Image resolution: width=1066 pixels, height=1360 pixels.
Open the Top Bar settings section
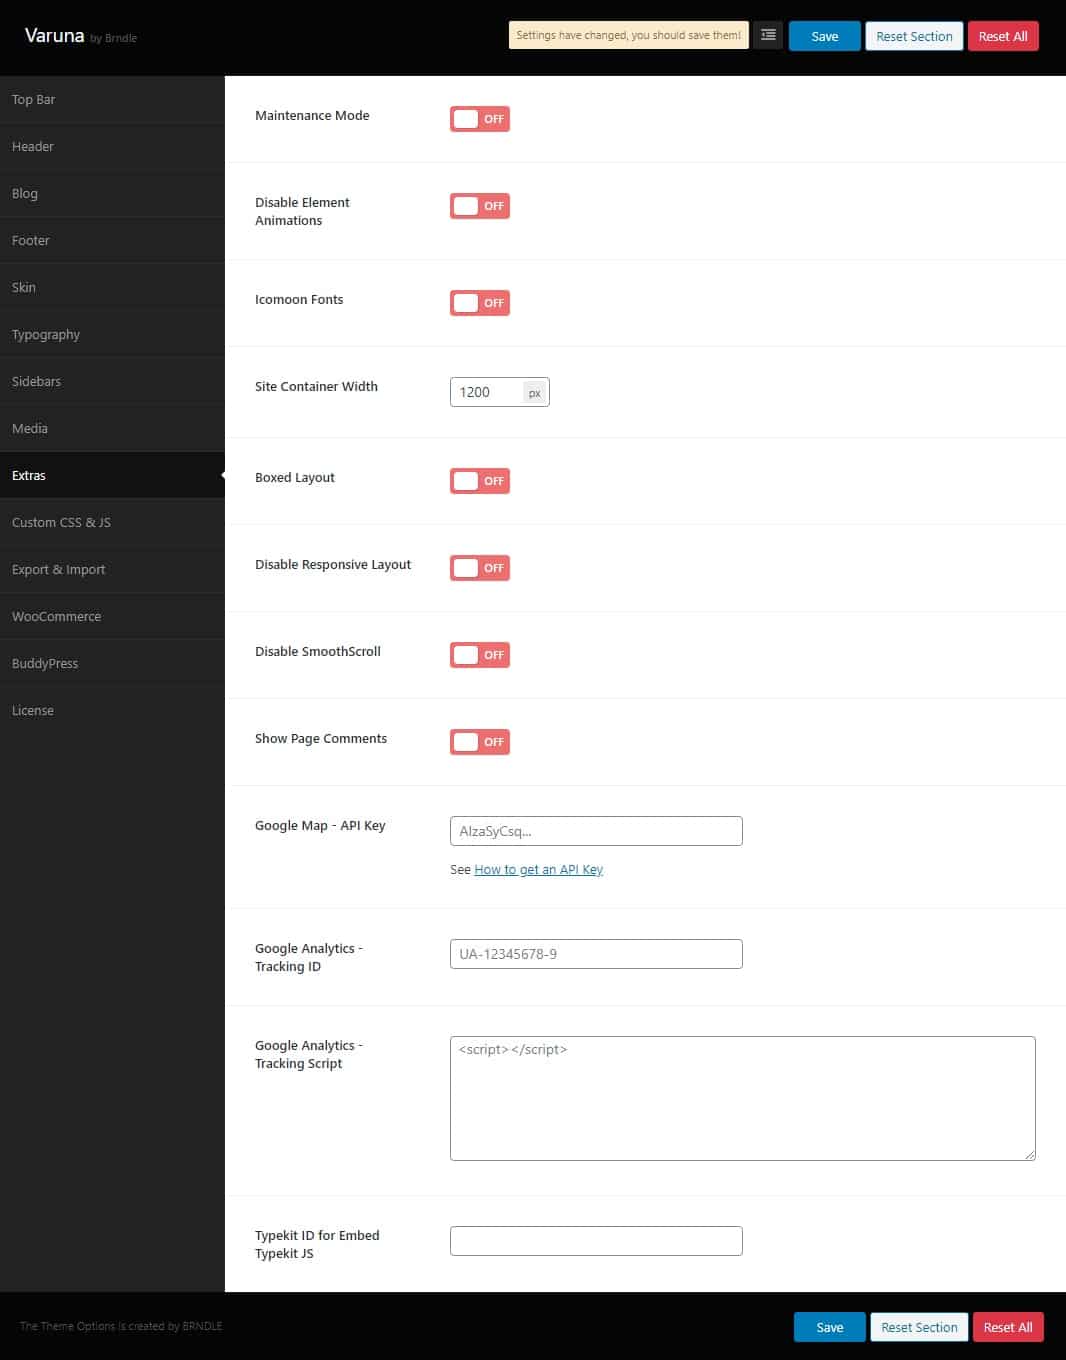(112, 100)
